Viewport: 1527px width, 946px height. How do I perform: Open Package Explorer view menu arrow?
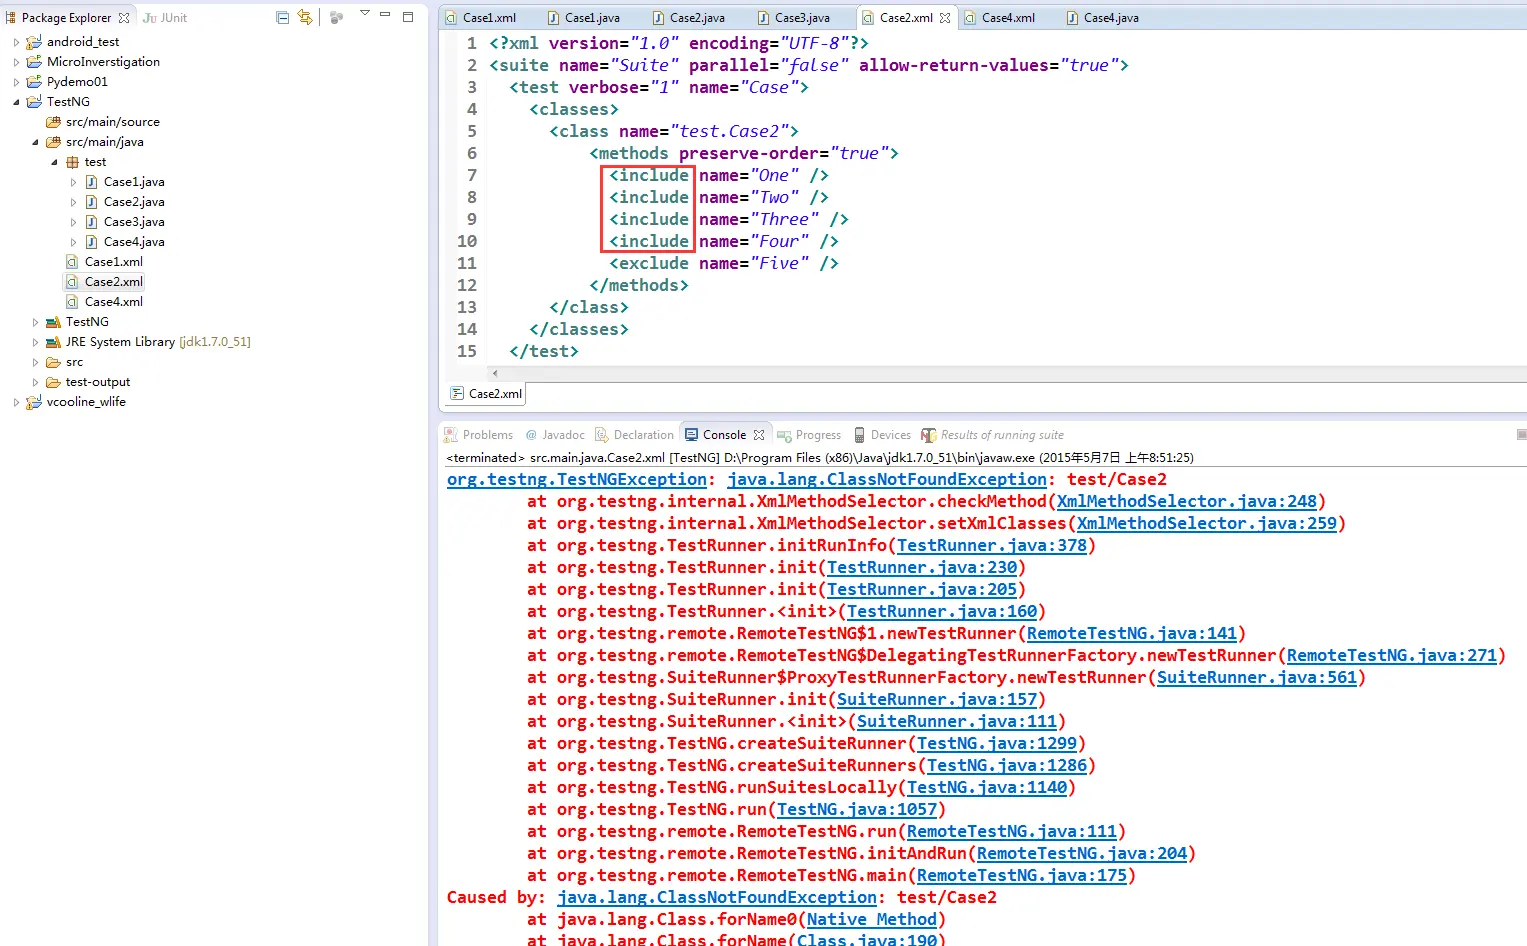click(x=364, y=13)
